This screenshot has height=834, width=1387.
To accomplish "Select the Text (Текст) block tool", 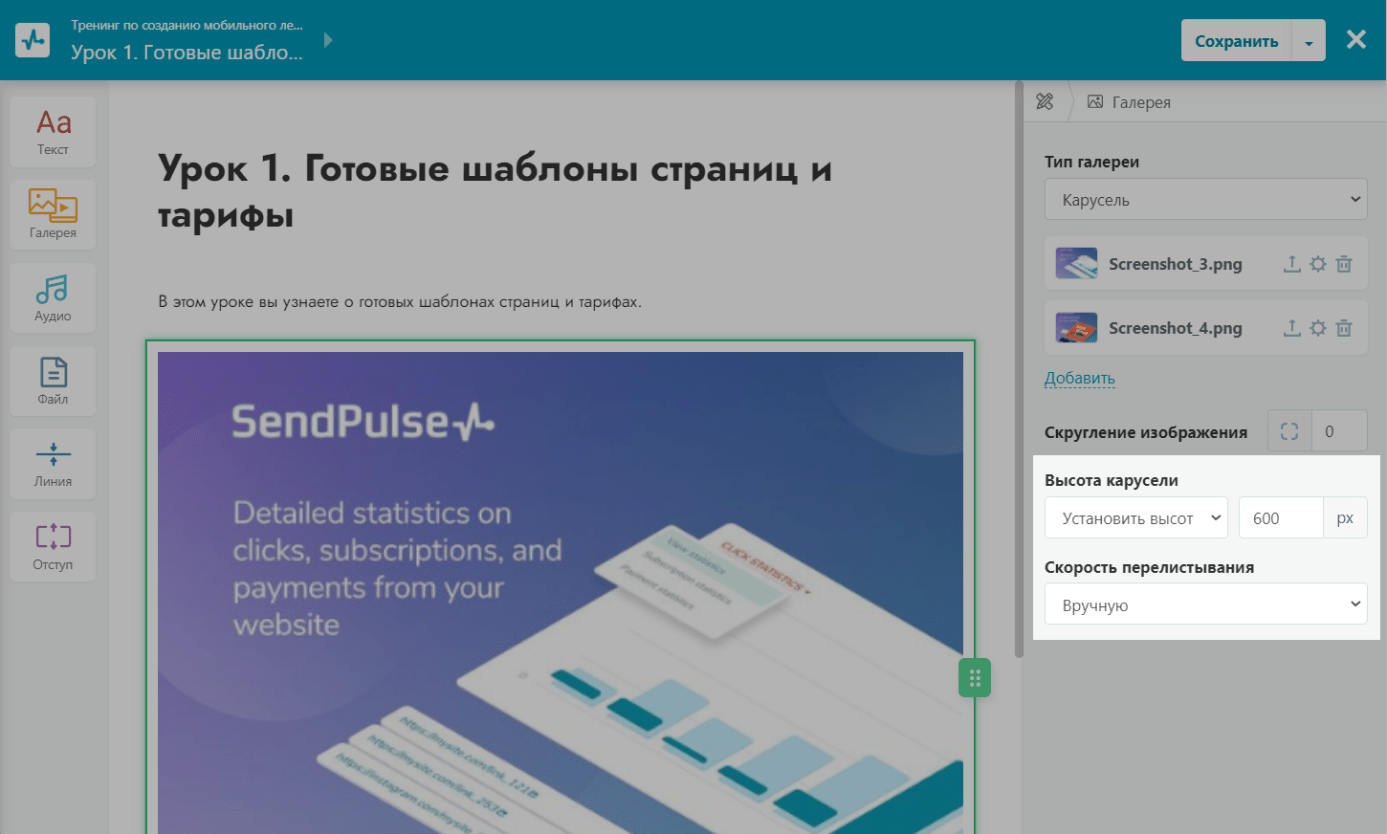I will click(53, 131).
